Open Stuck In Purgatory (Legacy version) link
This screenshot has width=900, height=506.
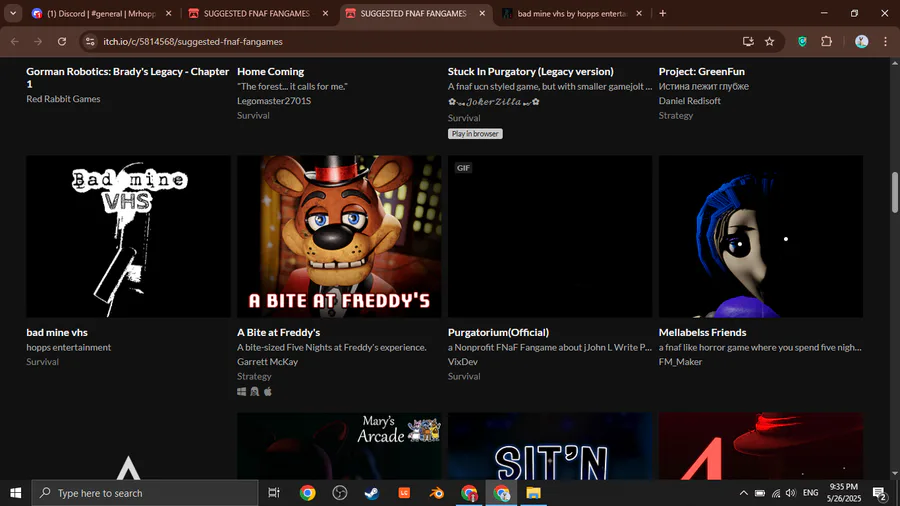coord(530,71)
